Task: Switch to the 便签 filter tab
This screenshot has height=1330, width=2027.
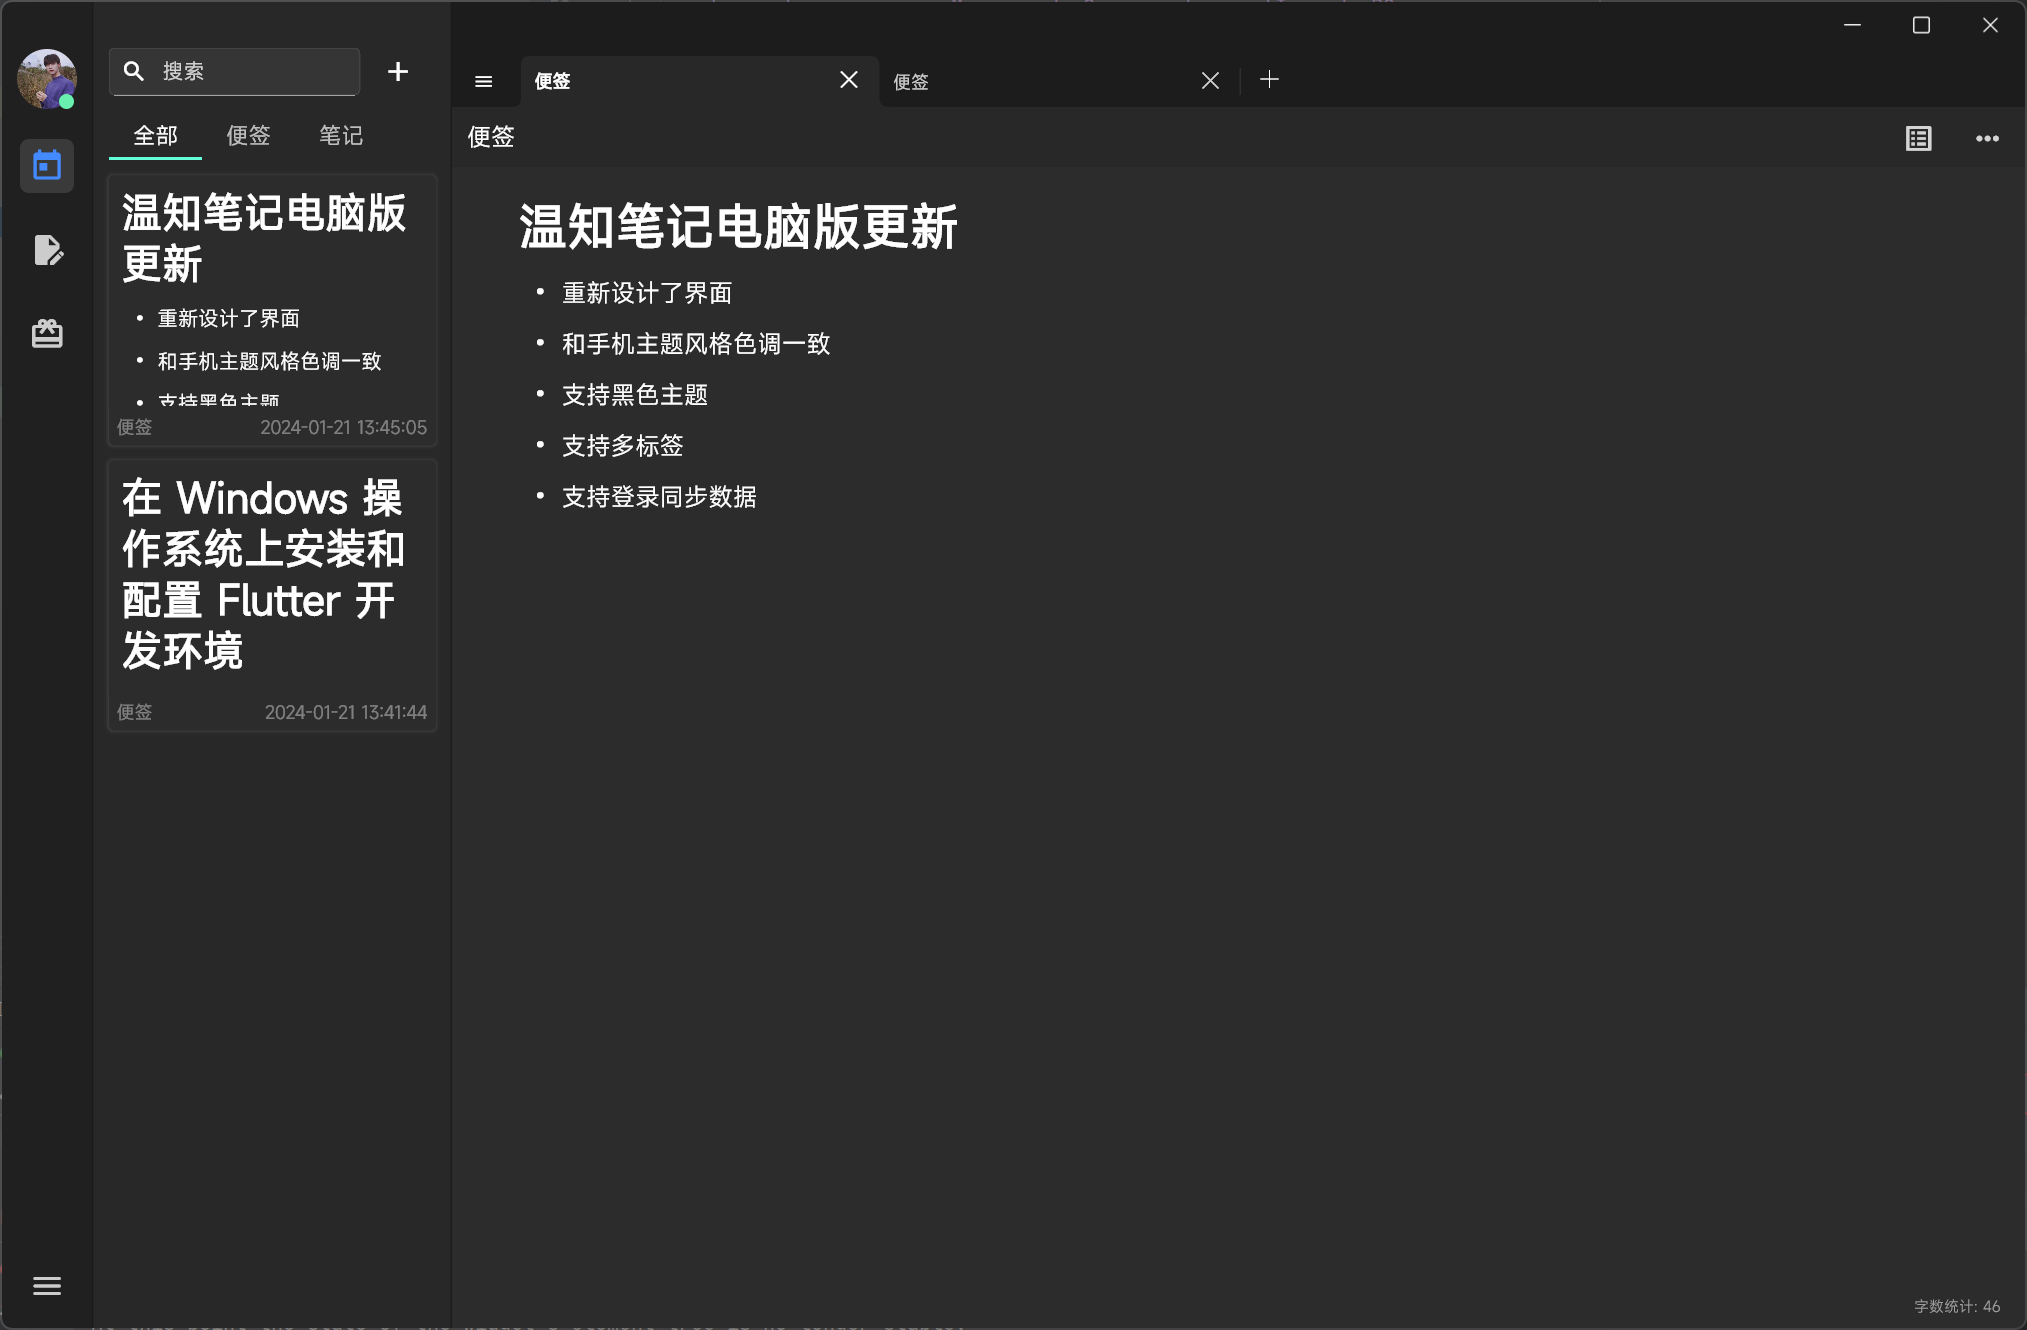Action: point(248,136)
